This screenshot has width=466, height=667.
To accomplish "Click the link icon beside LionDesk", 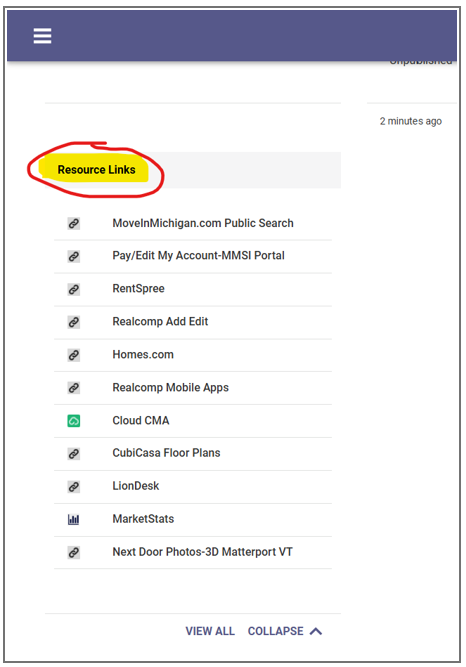I will (x=74, y=486).
